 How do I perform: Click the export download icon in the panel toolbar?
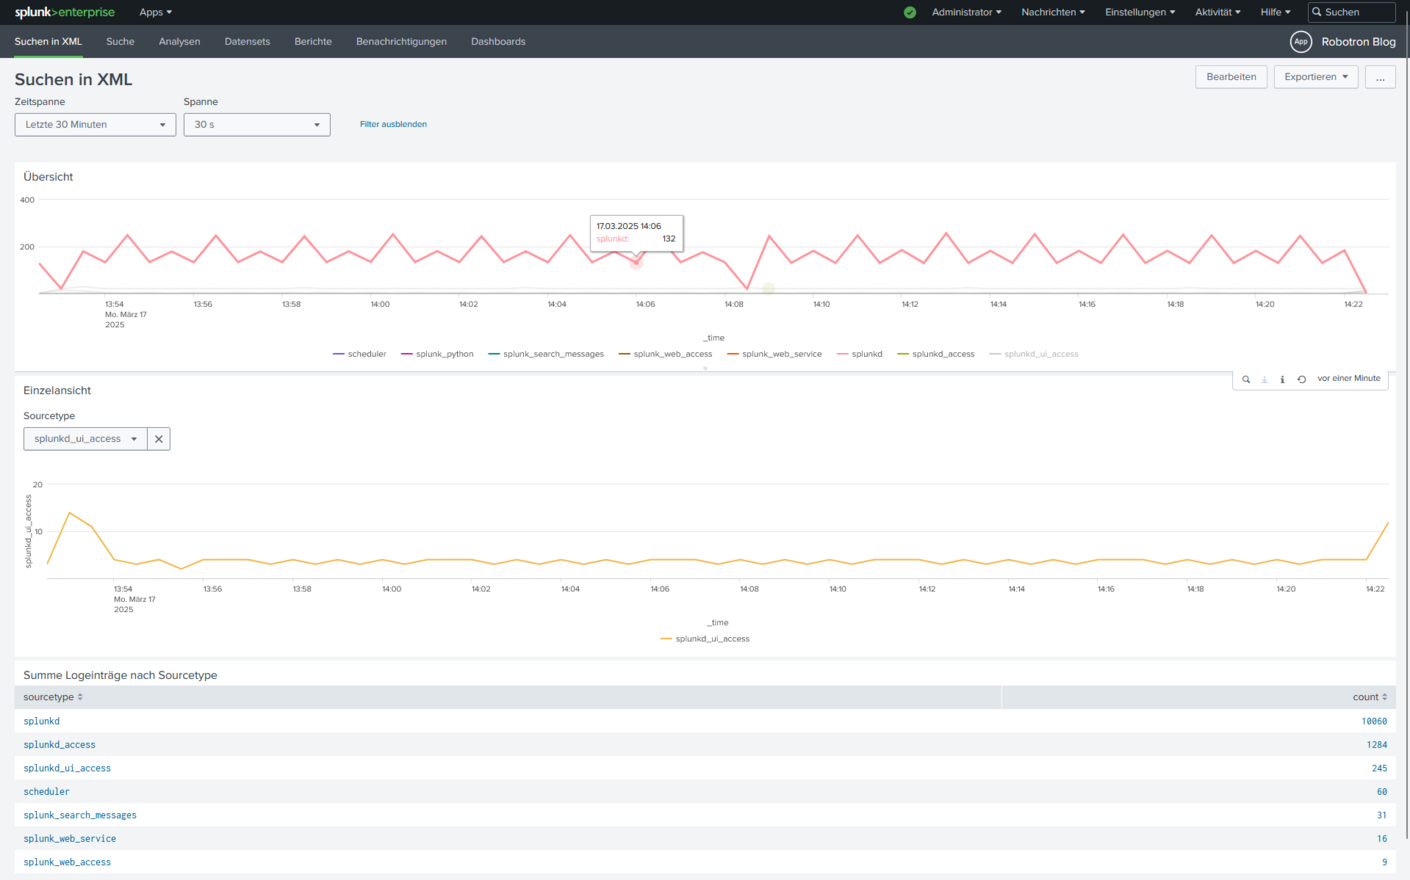(x=1264, y=379)
